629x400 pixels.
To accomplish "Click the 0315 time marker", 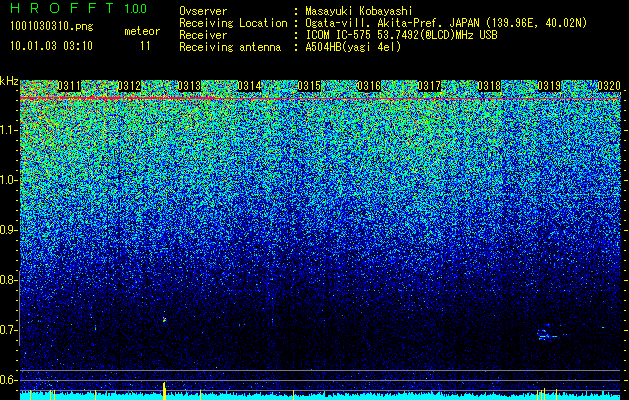I will pos(309,86).
